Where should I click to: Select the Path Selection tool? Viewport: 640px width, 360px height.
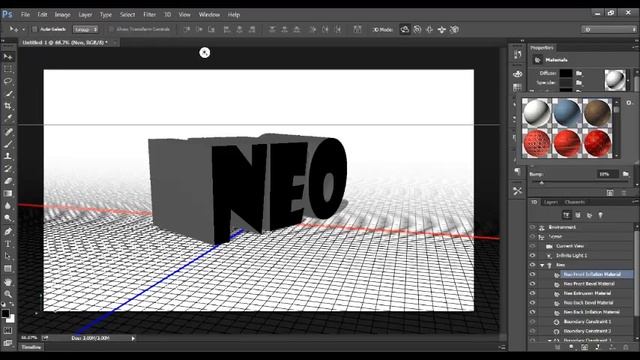(8, 256)
